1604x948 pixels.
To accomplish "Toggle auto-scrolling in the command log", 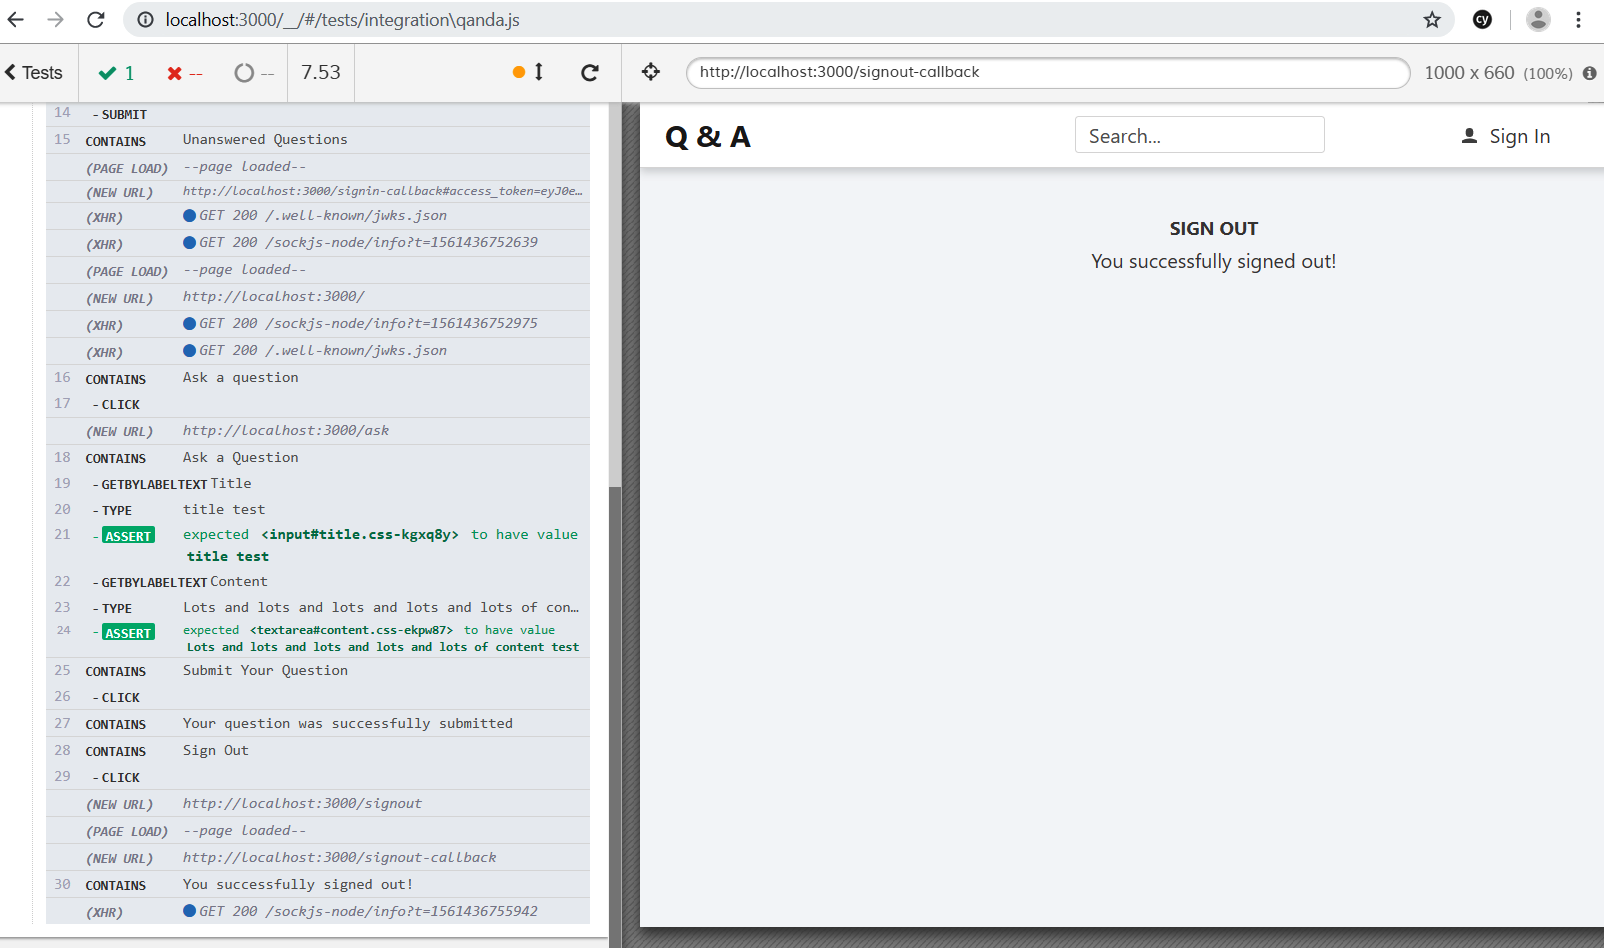I will [528, 72].
